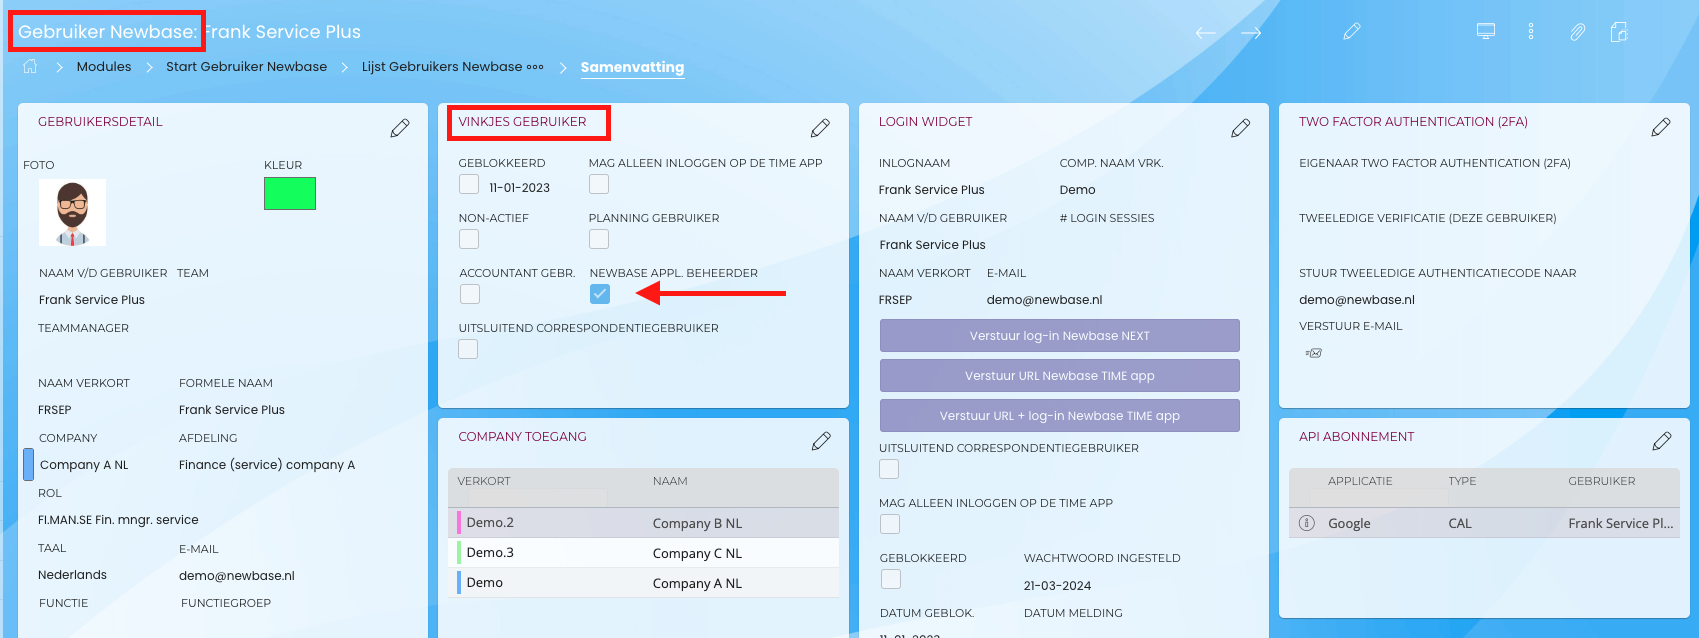
Task: Toggle Uitsluitend correspondentiegebruiker in Login Widget
Action: click(889, 469)
